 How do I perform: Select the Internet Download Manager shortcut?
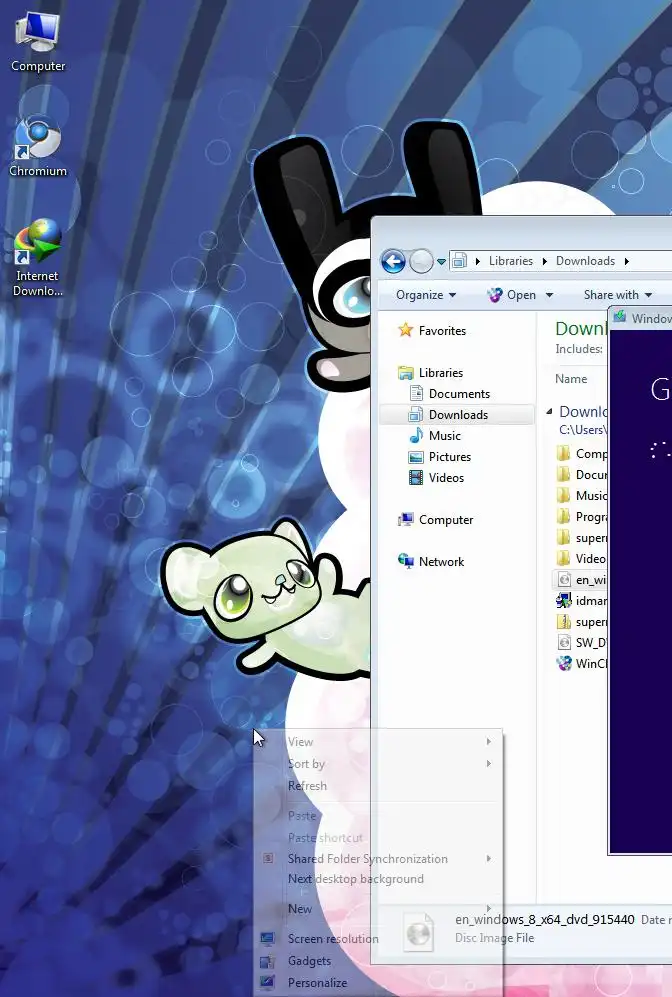(x=38, y=258)
